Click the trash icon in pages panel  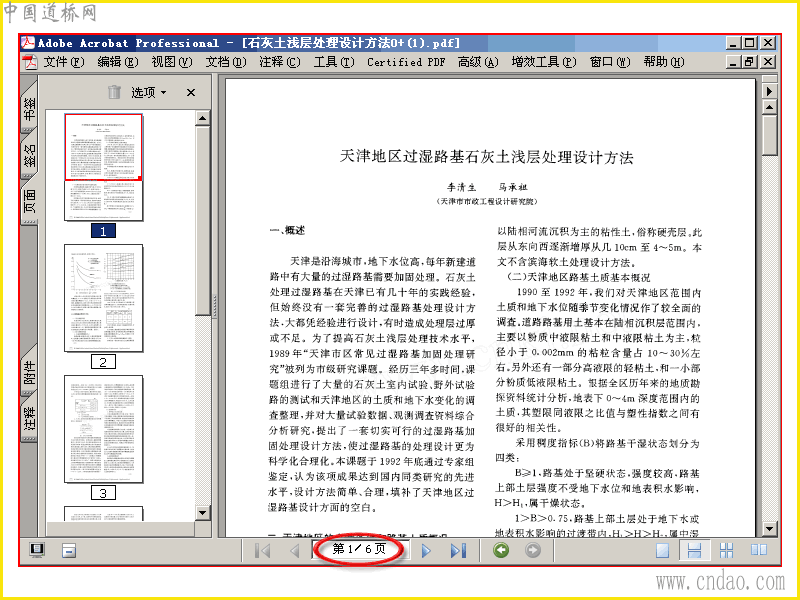[x=114, y=92]
